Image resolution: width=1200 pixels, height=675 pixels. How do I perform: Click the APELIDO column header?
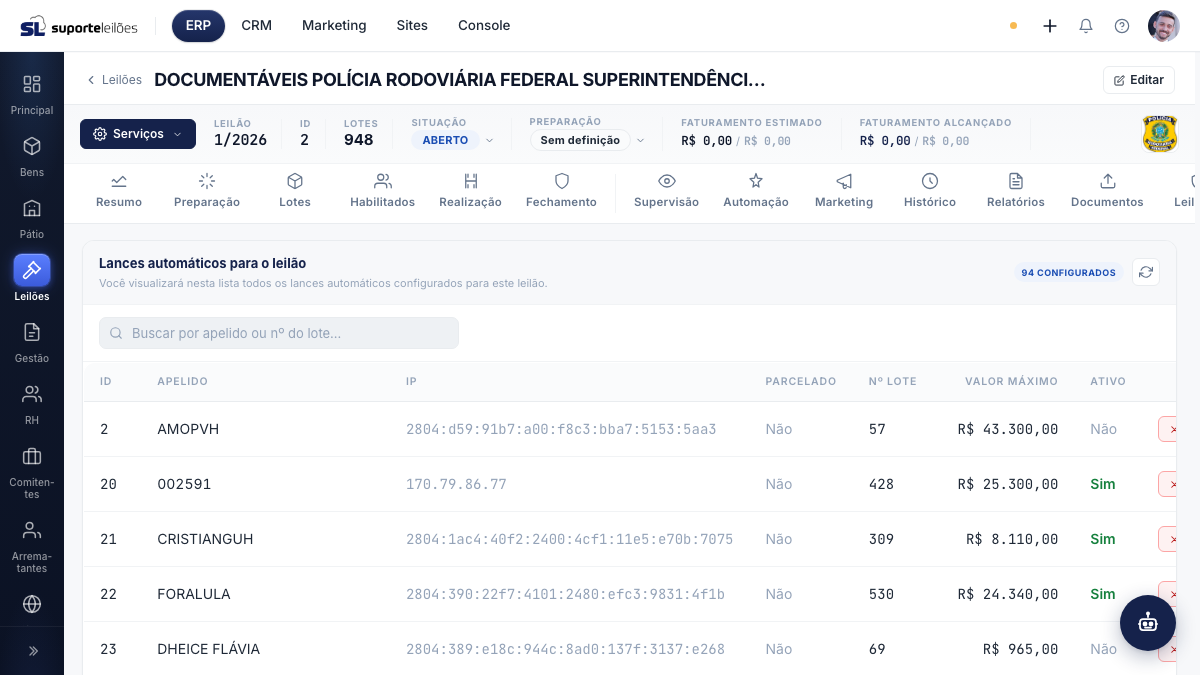point(183,381)
